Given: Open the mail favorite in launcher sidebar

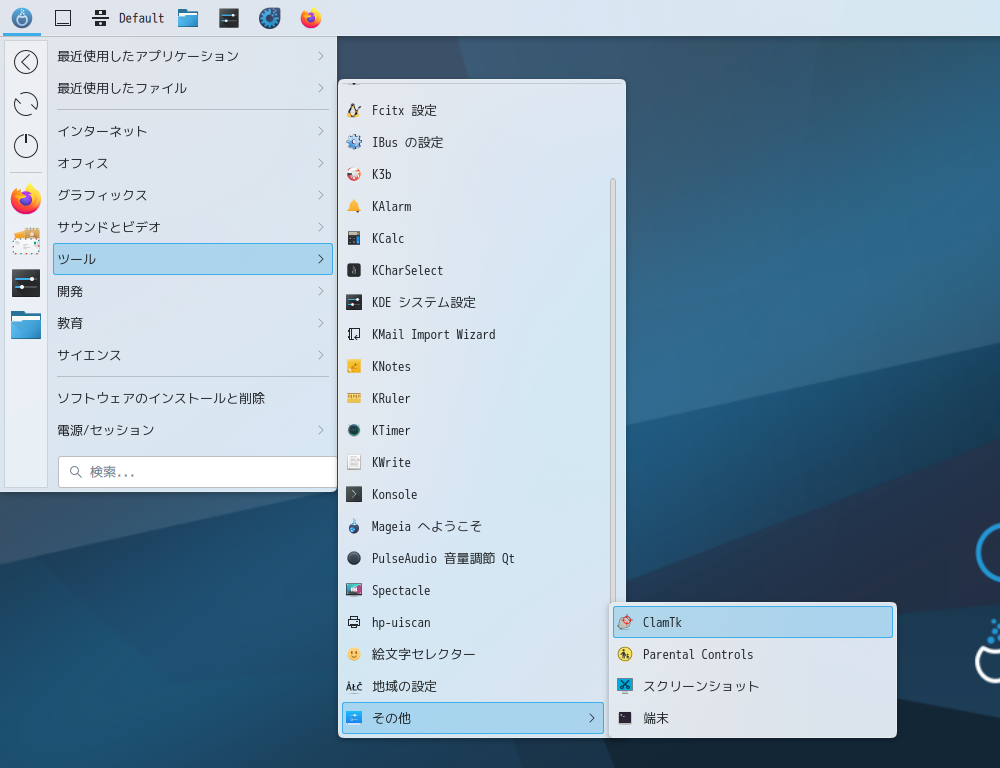Looking at the screenshot, I should click(26, 241).
